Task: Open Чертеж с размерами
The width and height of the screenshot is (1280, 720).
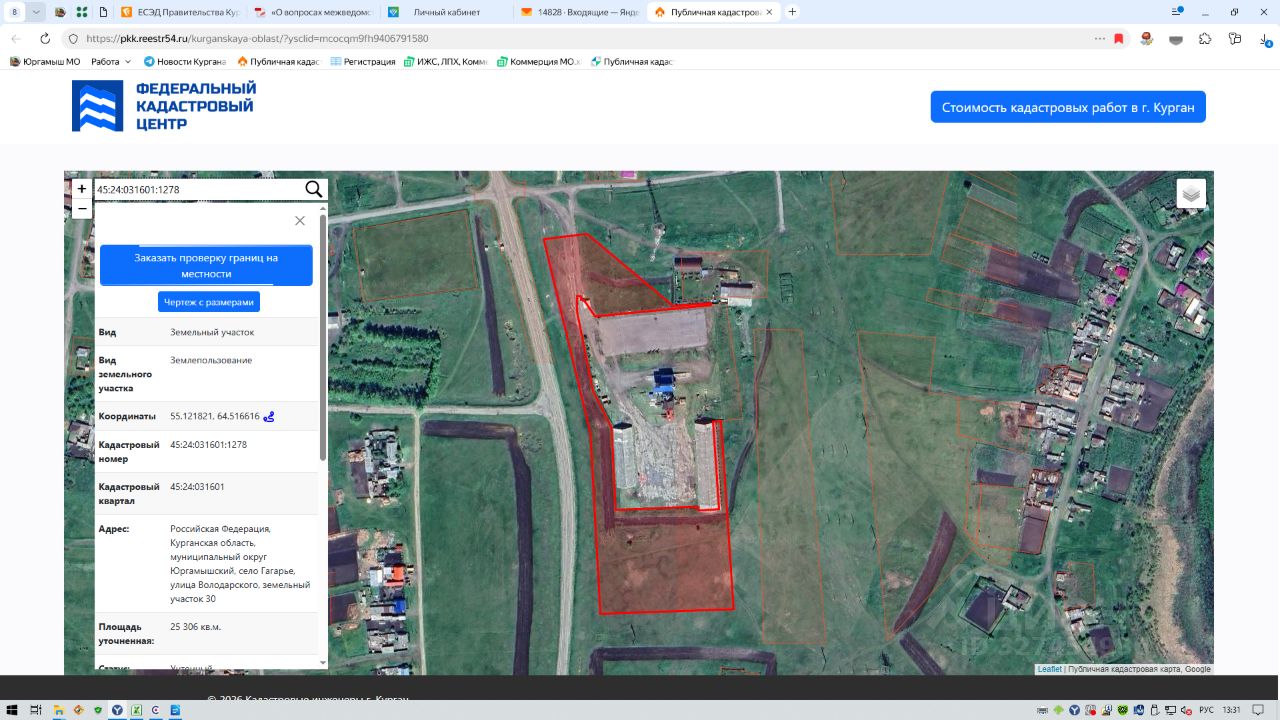Action: pos(209,301)
